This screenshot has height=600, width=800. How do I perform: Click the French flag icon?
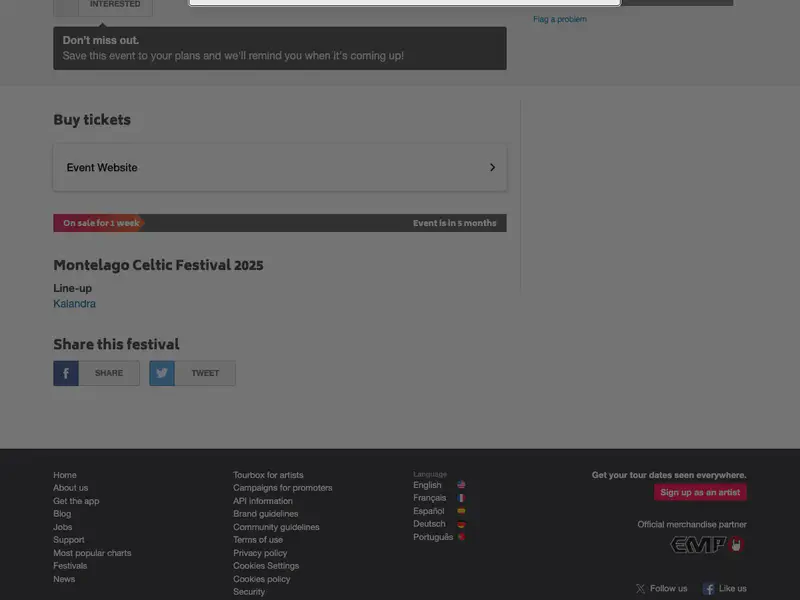[461, 498]
